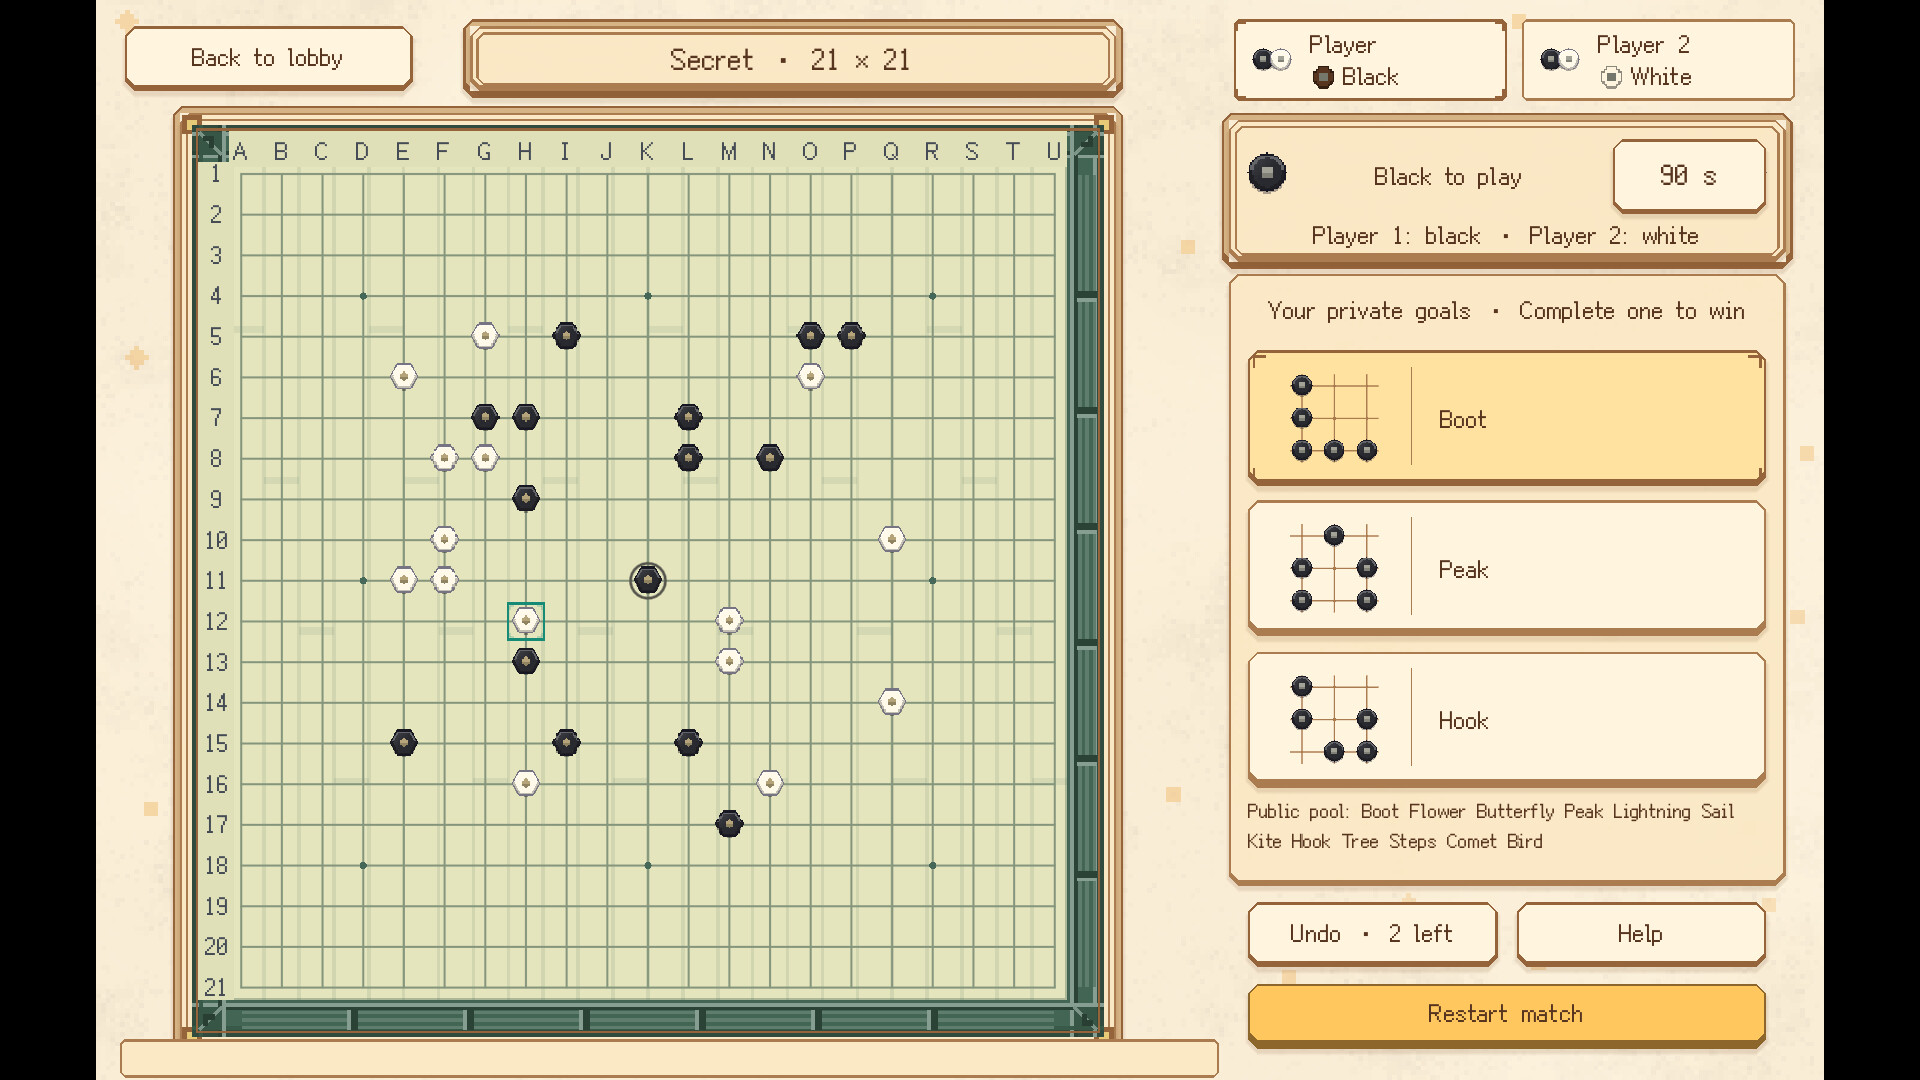Click the black stone at H9
The height and width of the screenshot is (1080, 1920).
pyautogui.click(x=526, y=498)
